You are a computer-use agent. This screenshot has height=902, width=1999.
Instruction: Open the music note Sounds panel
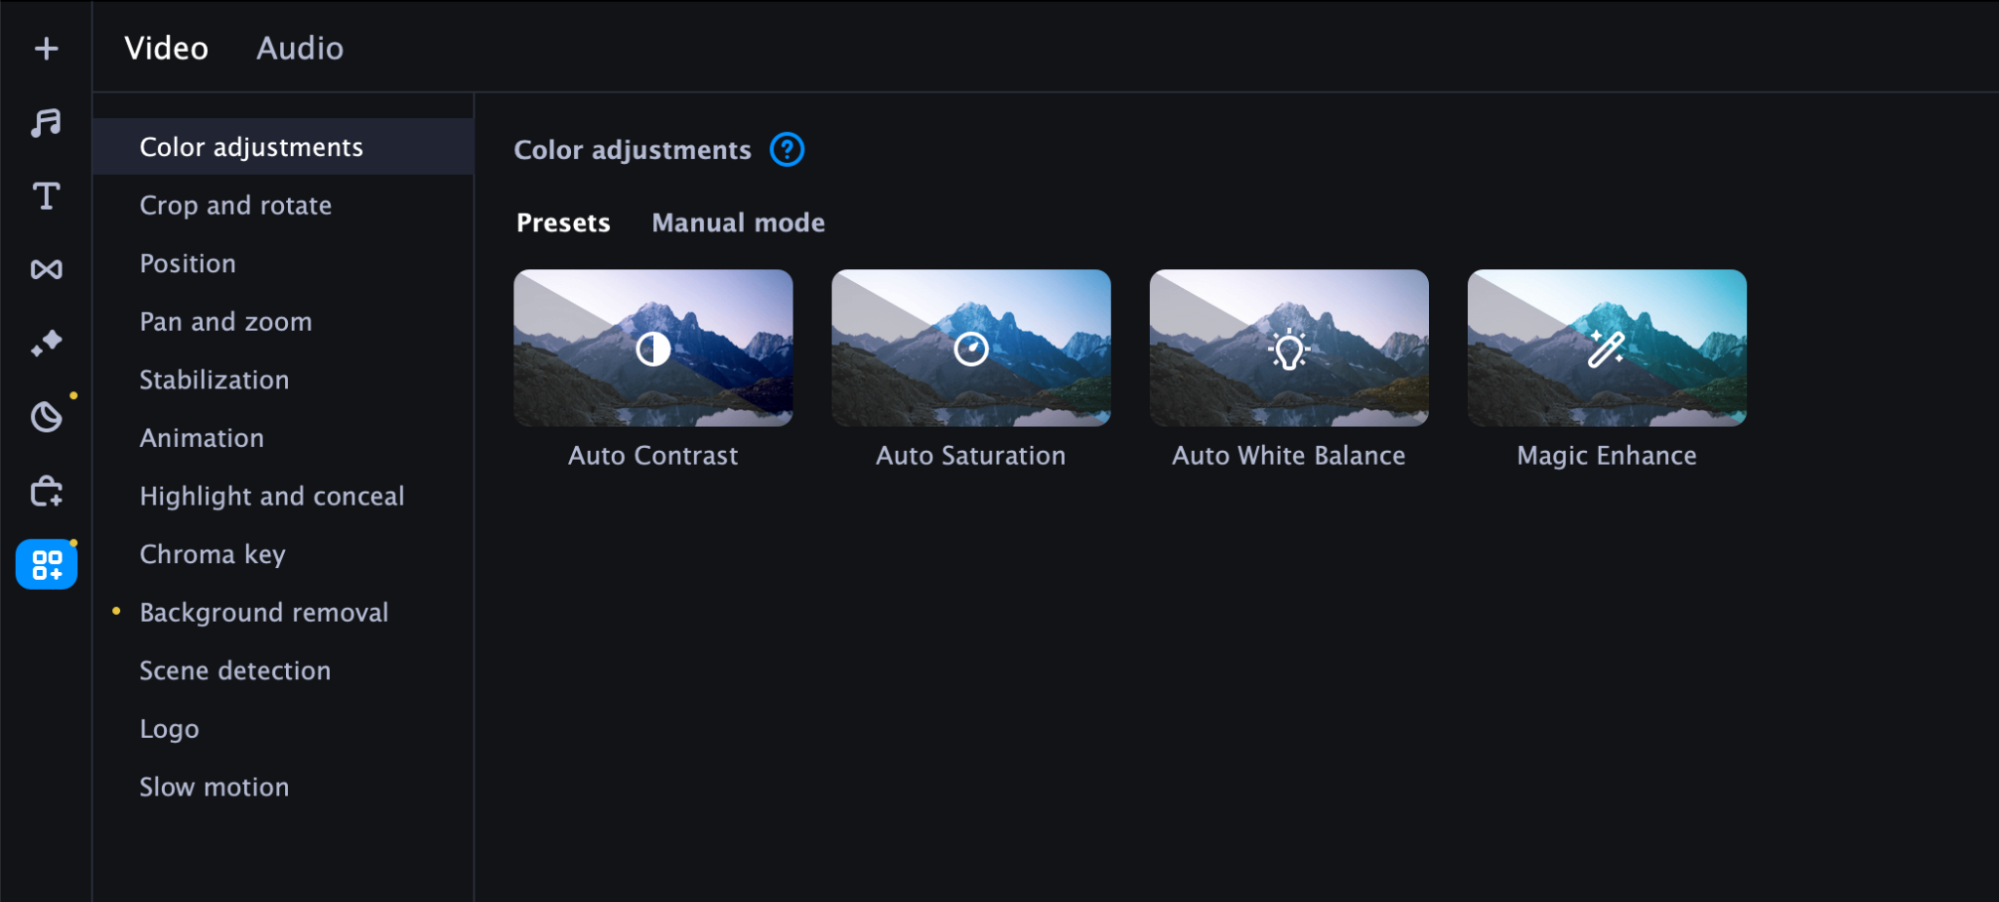point(46,122)
